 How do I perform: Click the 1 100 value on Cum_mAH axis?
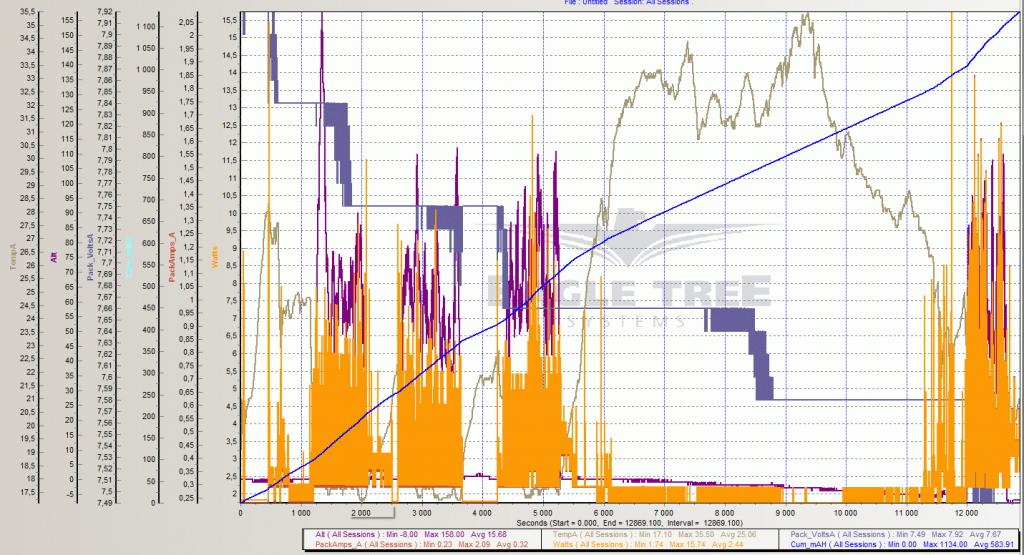coord(145,26)
